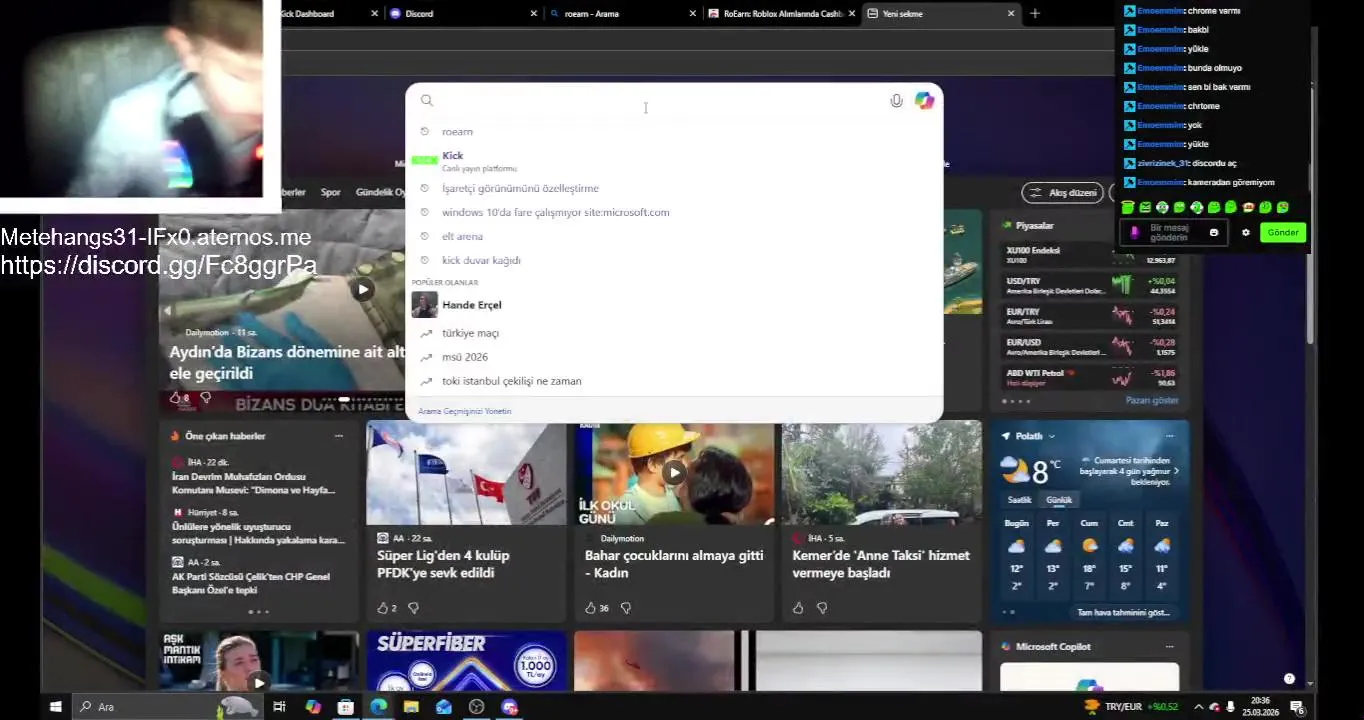Choose the türkiye maçı trending search
The width and height of the screenshot is (1364, 720).
coord(674,333)
